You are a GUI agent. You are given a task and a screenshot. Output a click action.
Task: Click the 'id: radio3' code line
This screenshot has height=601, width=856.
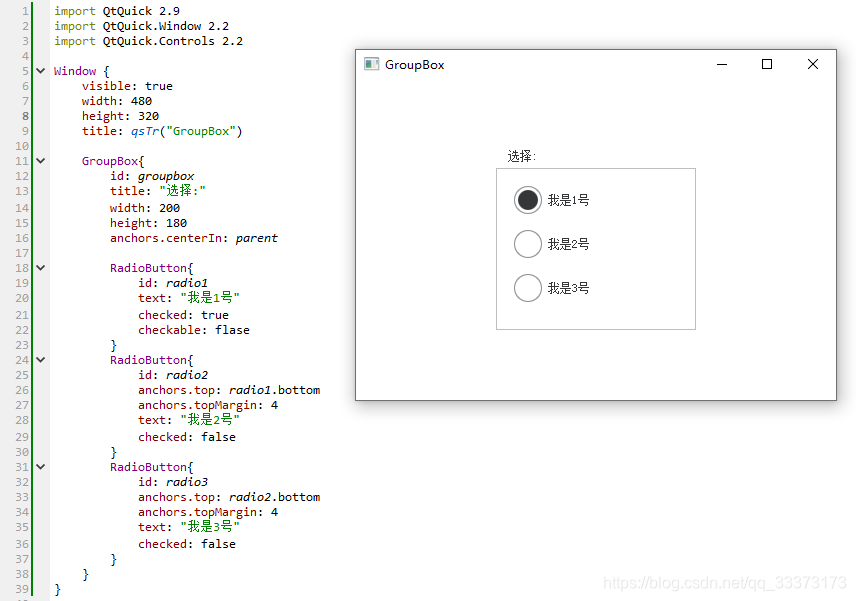point(173,482)
